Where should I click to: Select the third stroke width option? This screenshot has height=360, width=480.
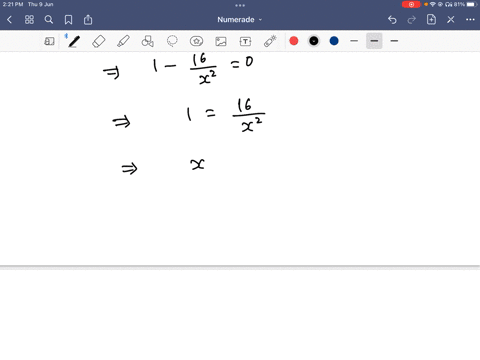[394, 41]
